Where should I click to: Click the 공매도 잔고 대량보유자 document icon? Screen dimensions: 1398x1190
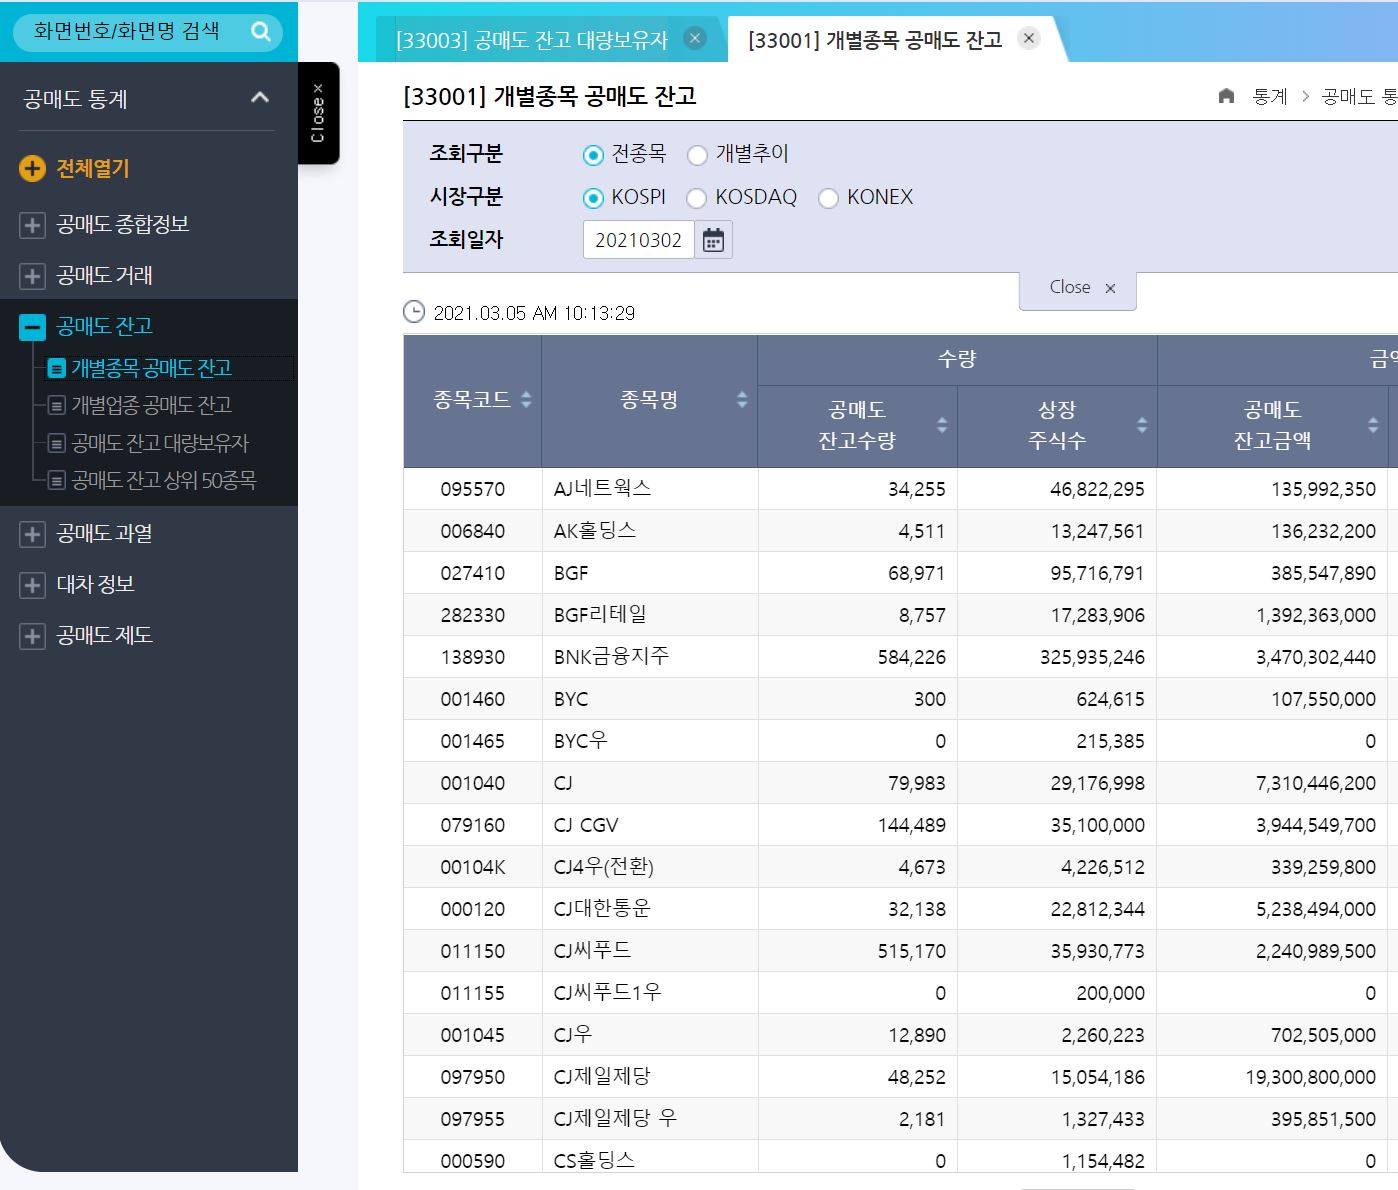coord(57,443)
